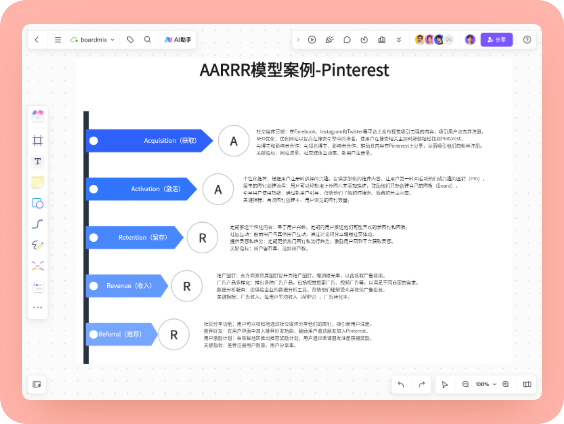The width and height of the screenshot is (564, 424).
Task: Select the Retention (留存) arrow label
Action: (x=143, y=237)
